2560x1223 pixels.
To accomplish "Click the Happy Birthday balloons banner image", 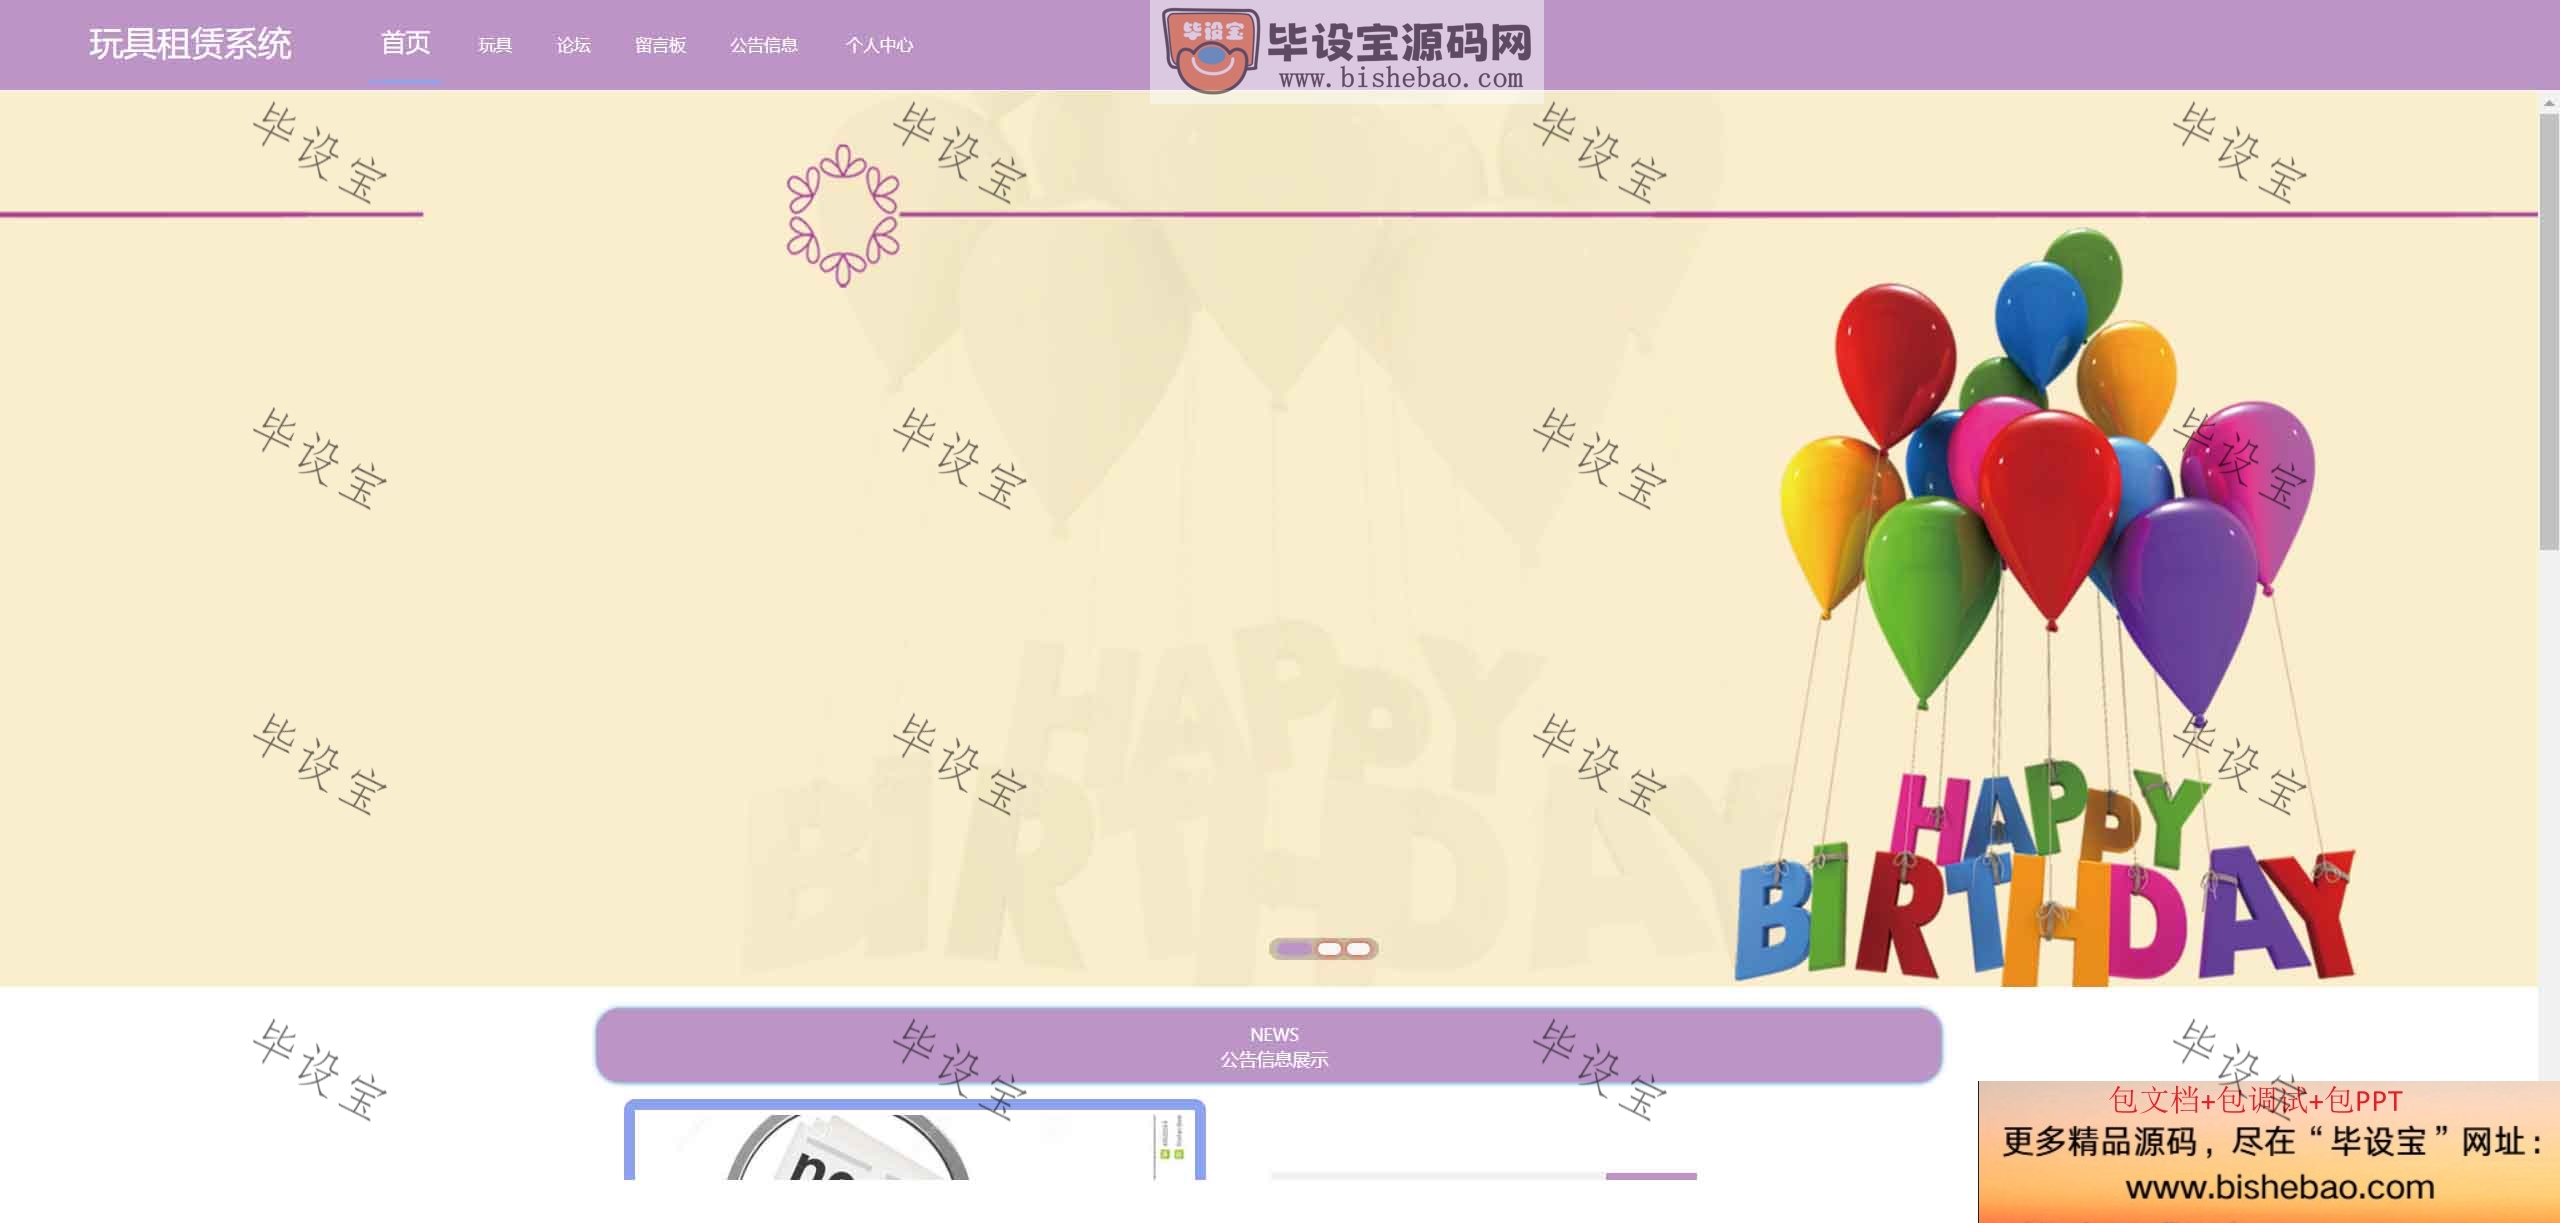I will coord(1269,538).
